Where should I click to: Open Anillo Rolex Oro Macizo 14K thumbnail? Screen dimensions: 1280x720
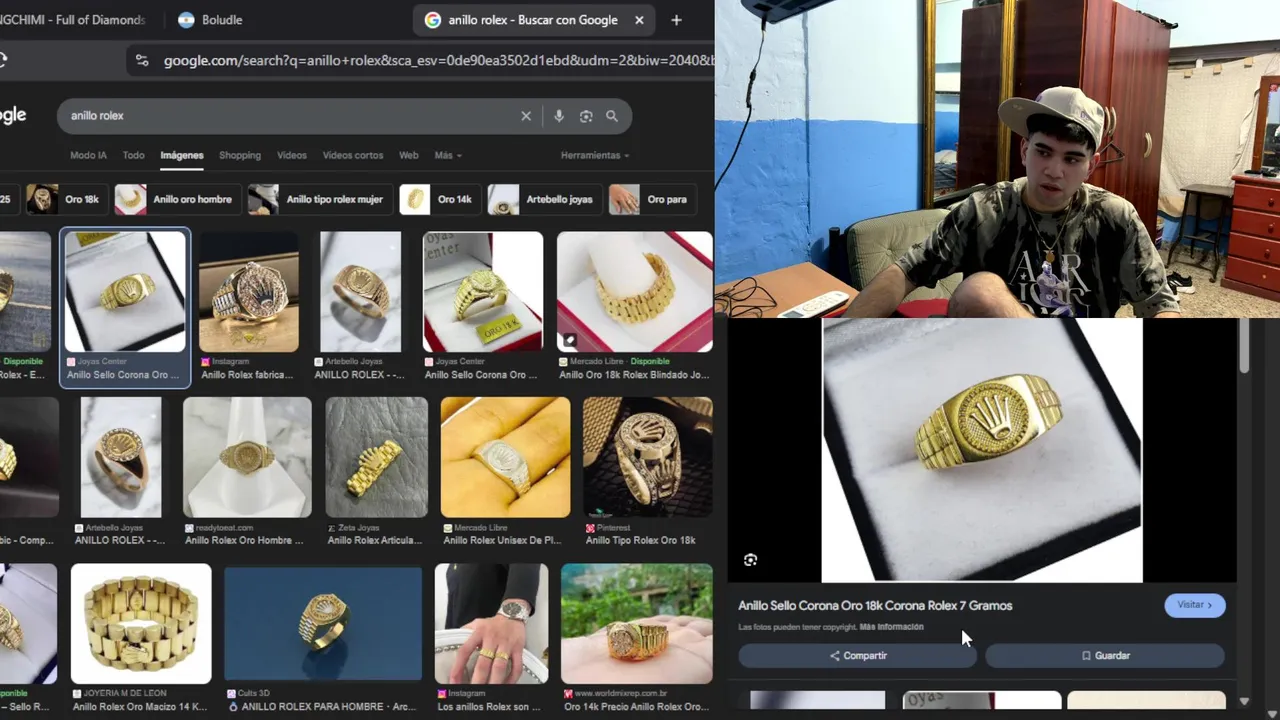pos(141,624)
